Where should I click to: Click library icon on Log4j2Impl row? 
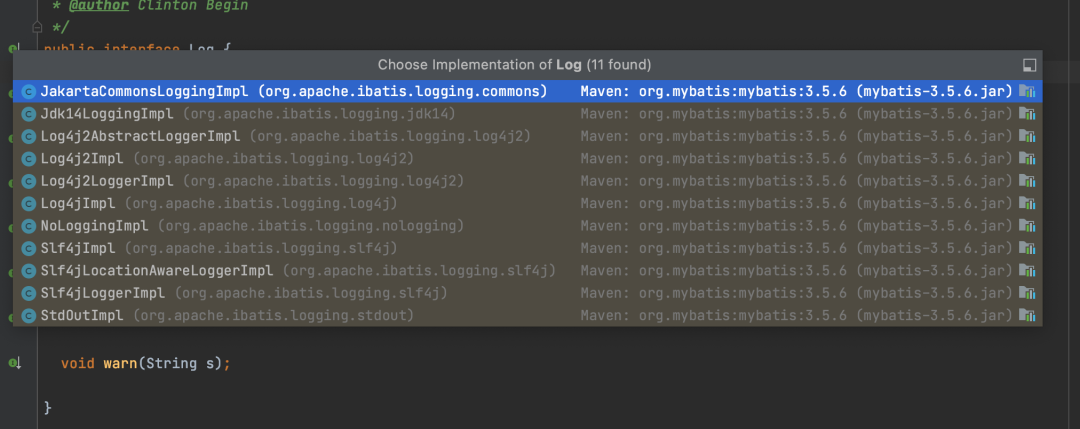1027,159
